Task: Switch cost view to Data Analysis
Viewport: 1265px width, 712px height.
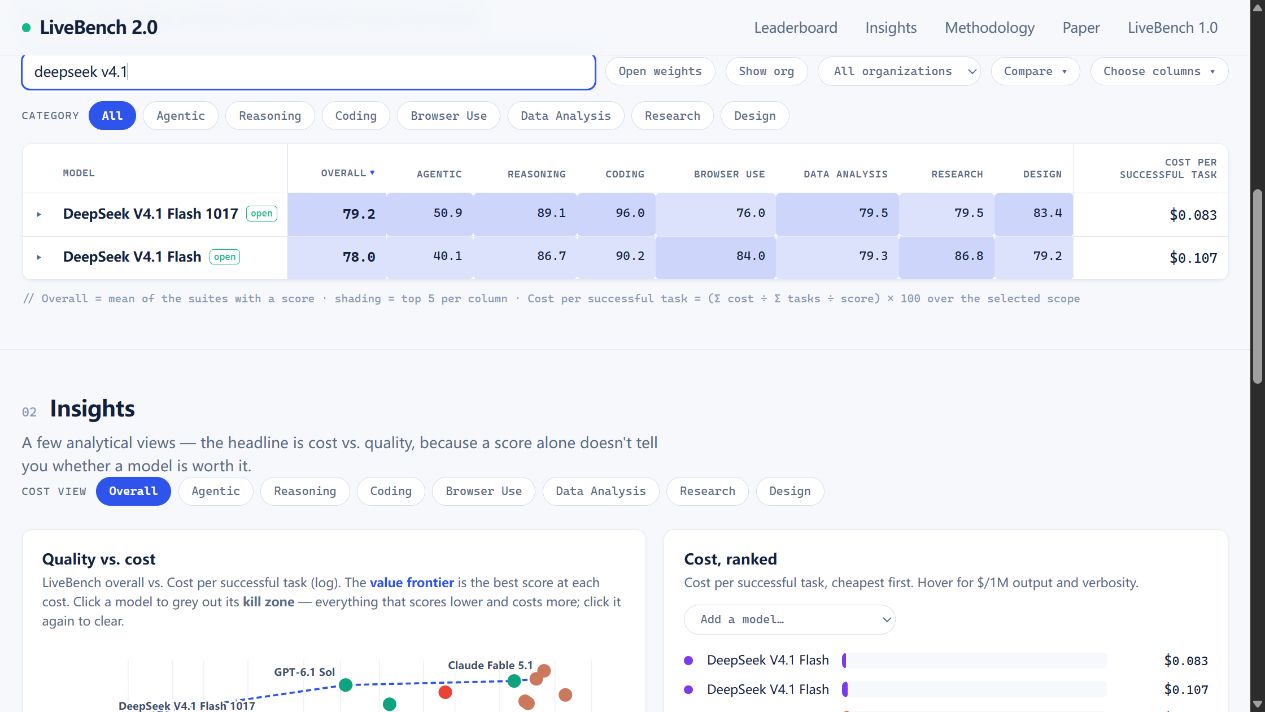Action: (x=601, y=491)
